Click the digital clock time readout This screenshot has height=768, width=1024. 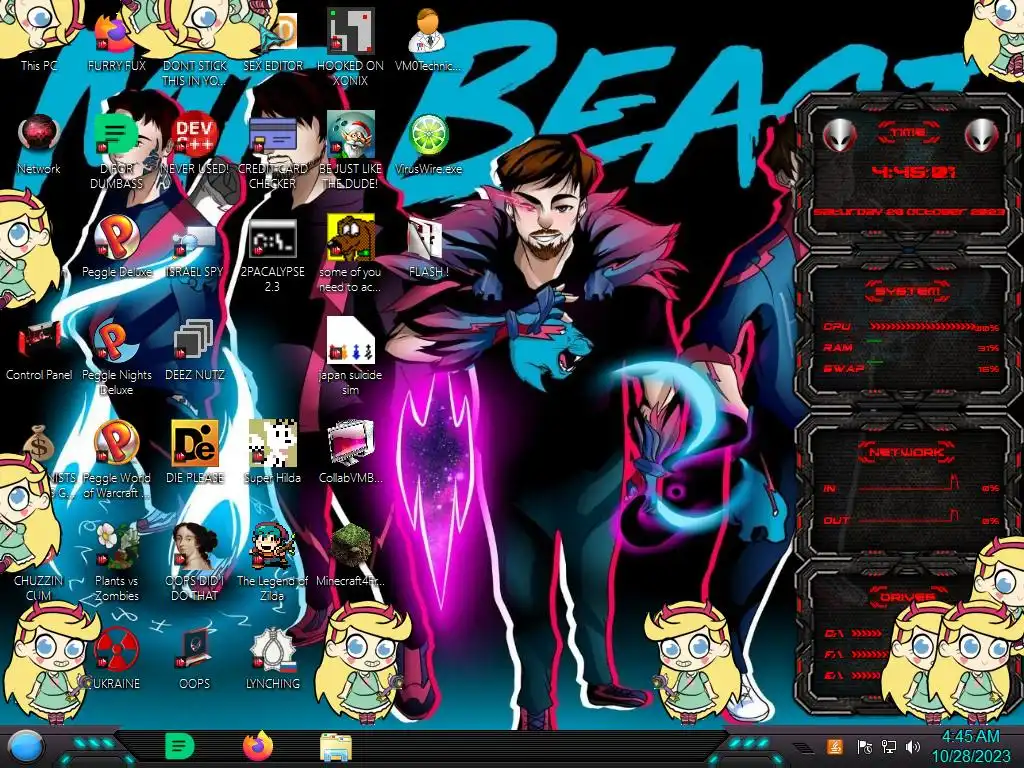(914, 172)
